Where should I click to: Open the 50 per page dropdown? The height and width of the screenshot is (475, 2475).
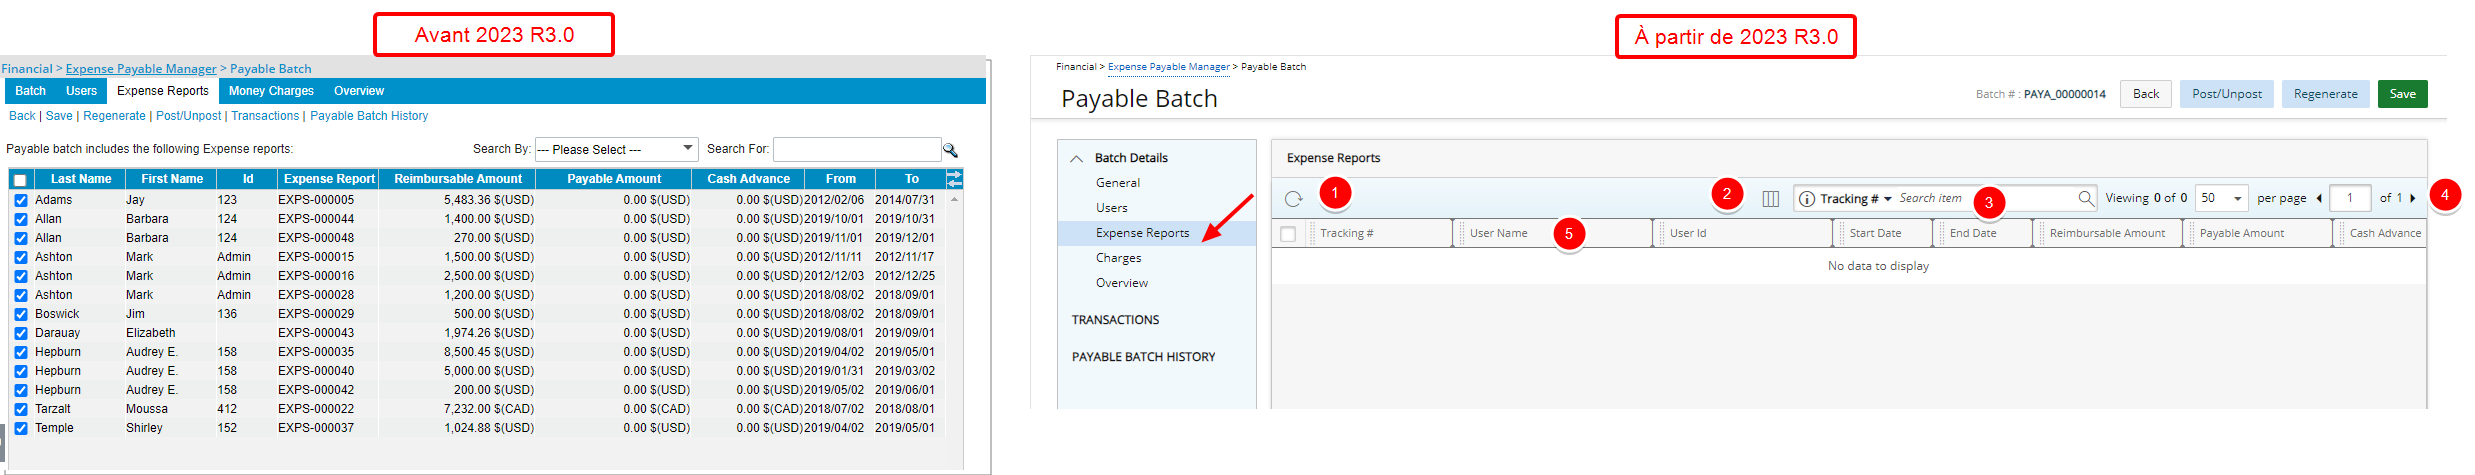2222,198
